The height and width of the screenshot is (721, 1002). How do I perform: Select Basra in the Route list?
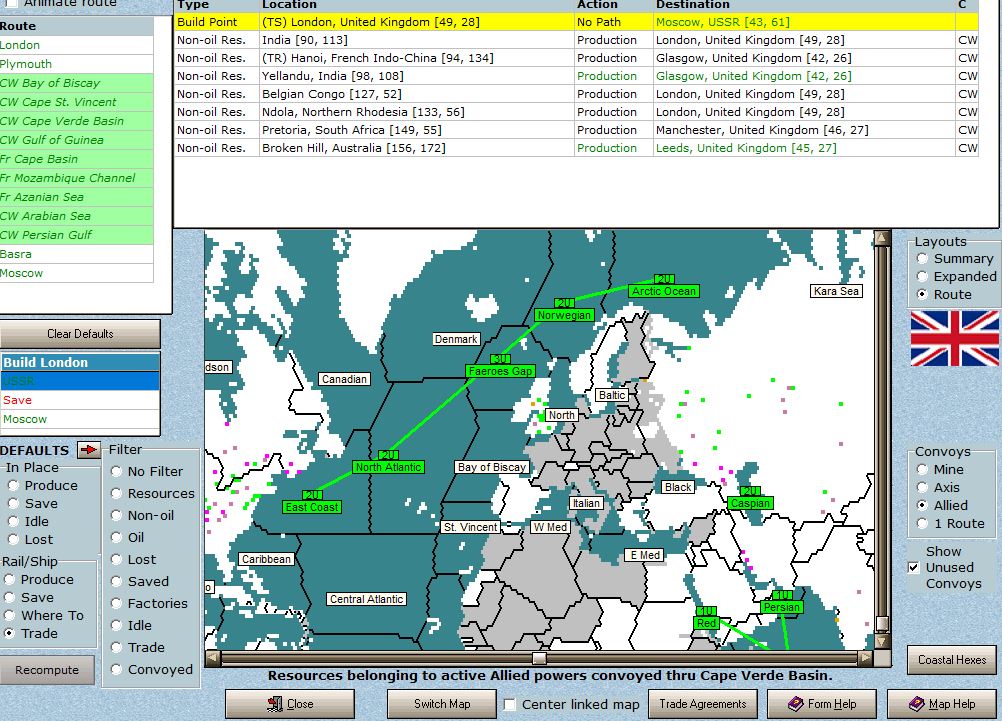(77, 254)
